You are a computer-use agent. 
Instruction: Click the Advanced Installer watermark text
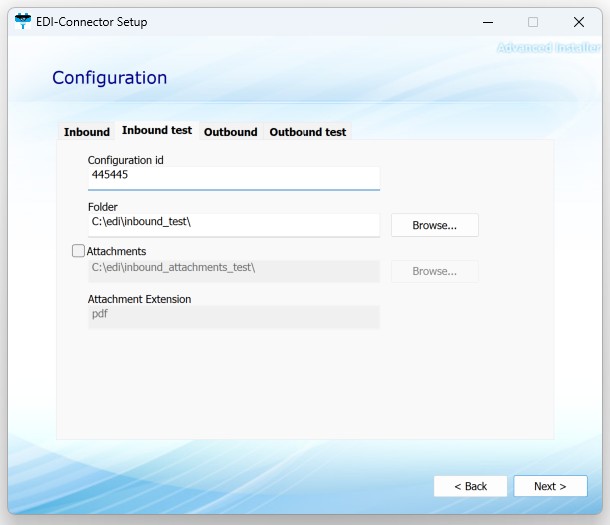(x=548, y=47)
